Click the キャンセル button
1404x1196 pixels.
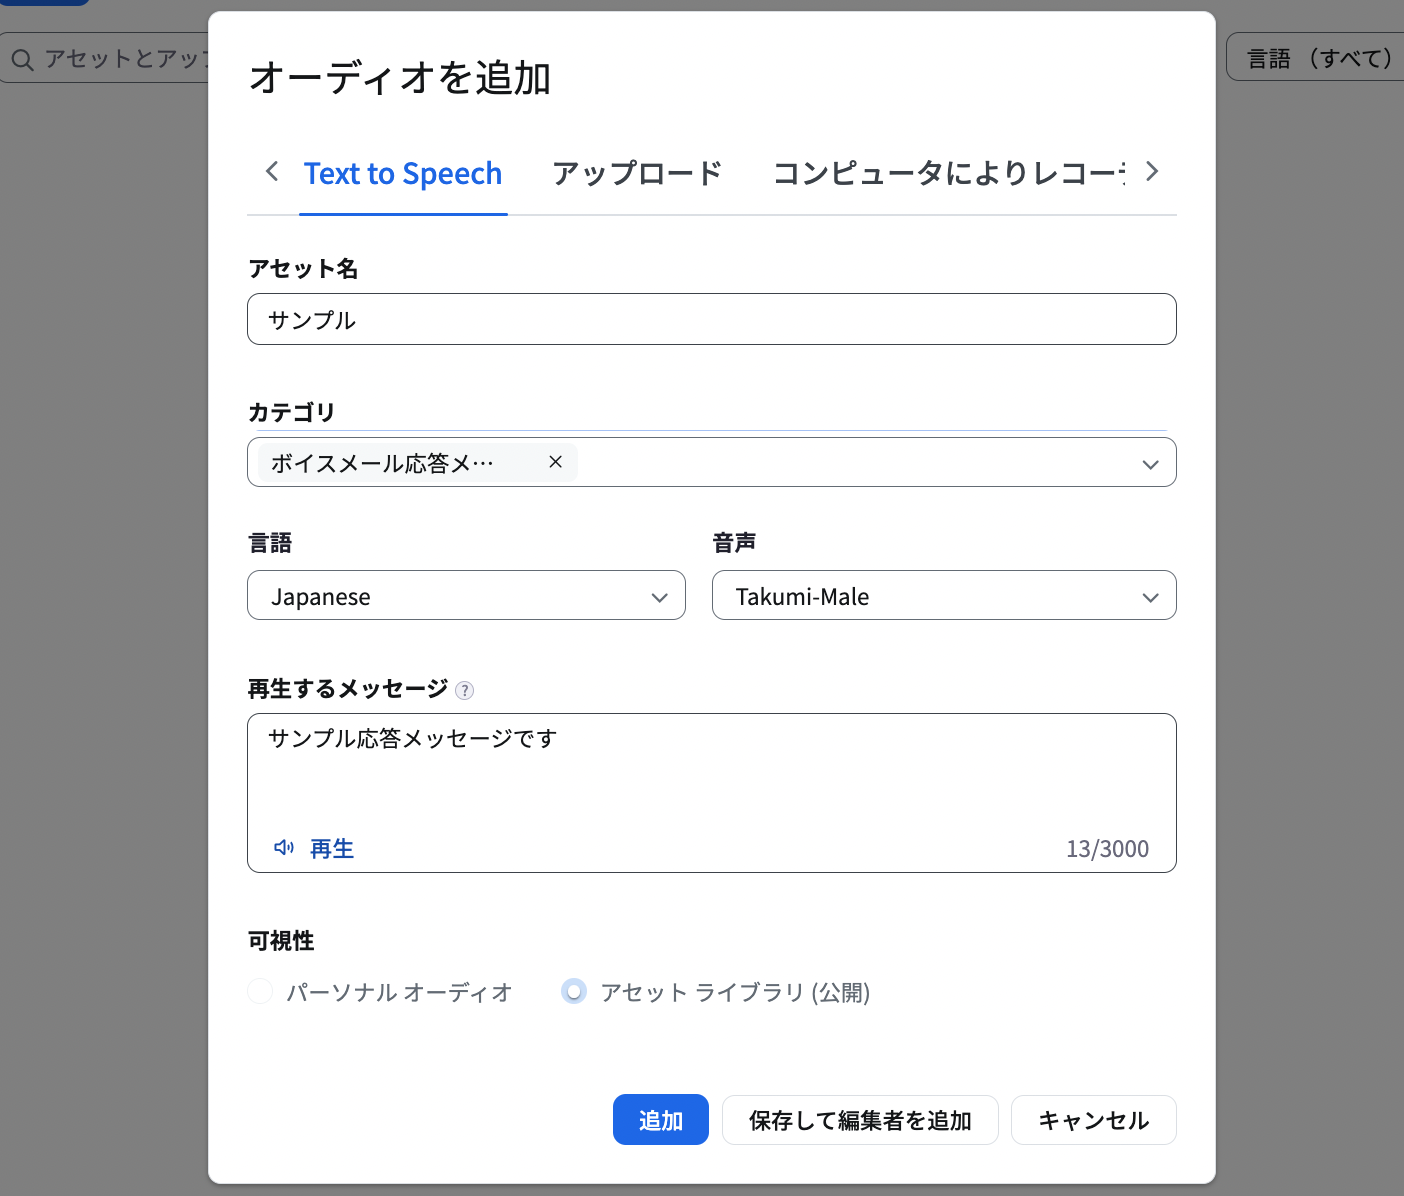[x=1094, y=1120]
